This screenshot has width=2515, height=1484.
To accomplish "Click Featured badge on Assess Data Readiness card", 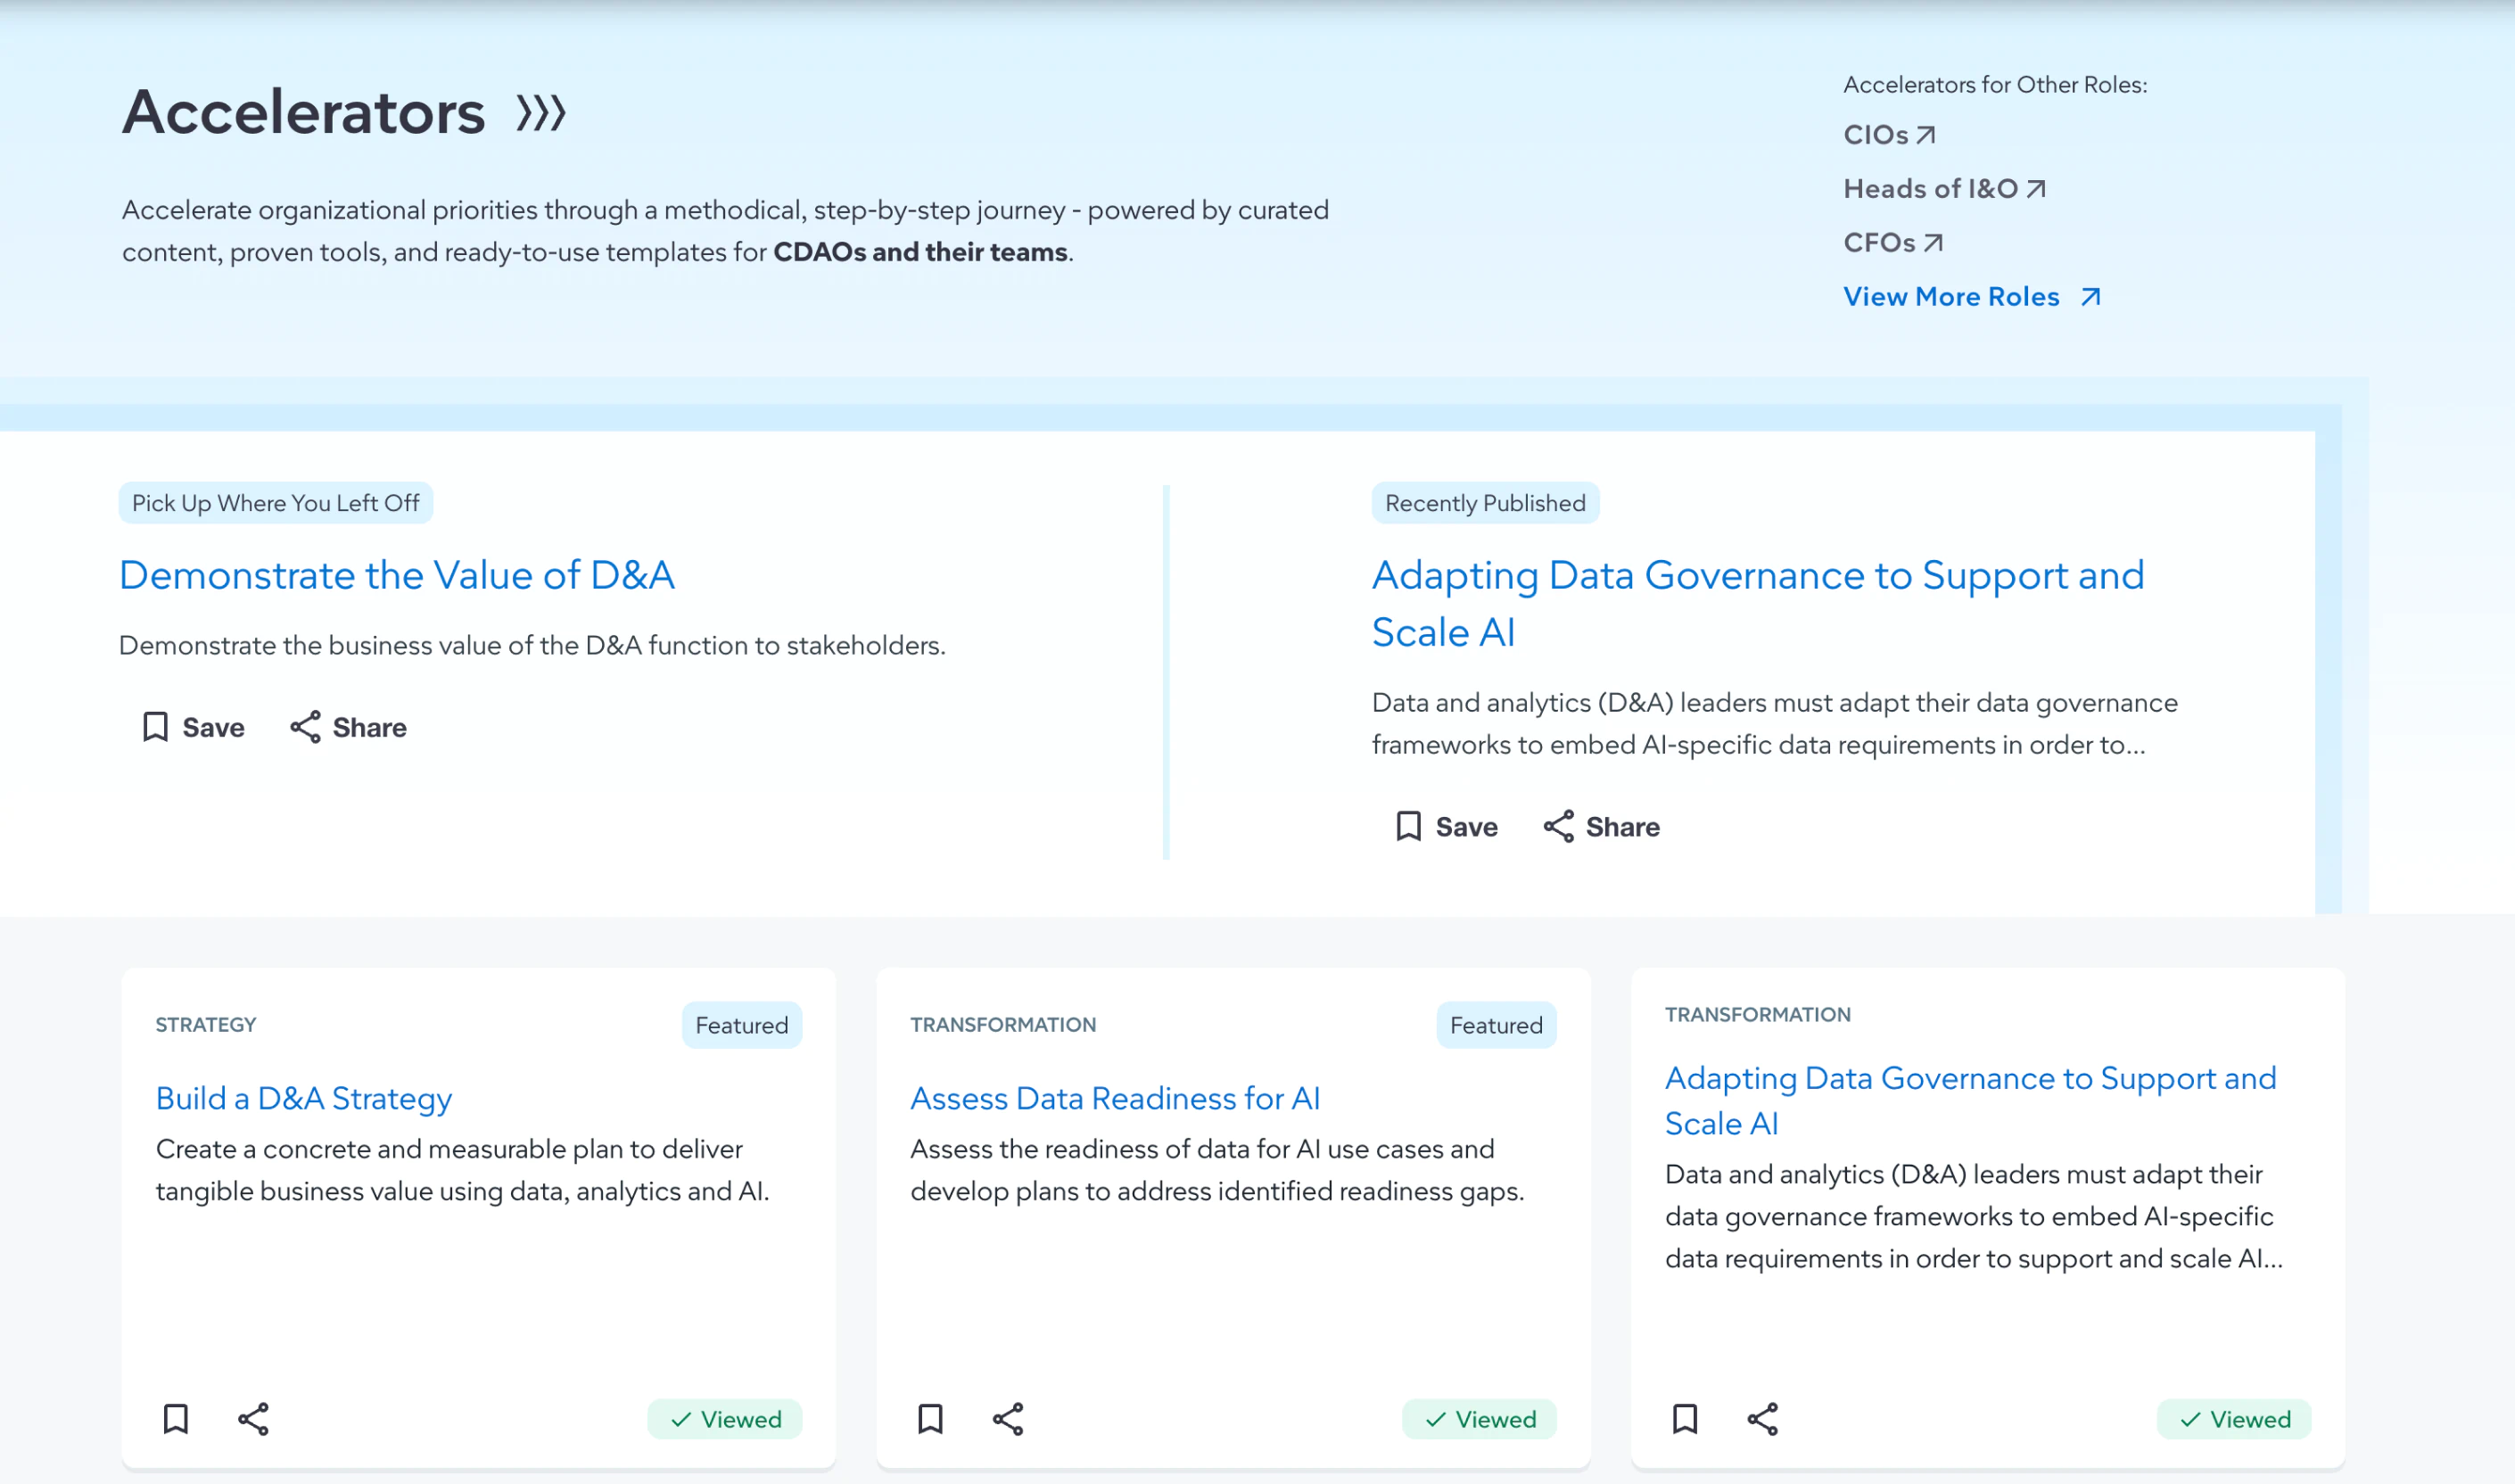I will (x=1496, y=1025).
